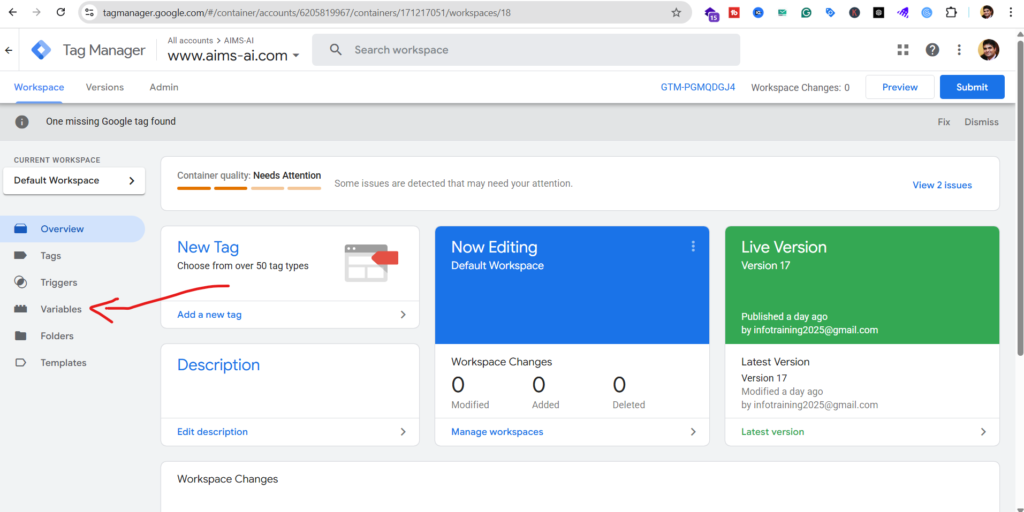This screenshot has height=512, width=1024.
Task: Click the Grammarly extension icon
Action: click(x=807, y=12)
